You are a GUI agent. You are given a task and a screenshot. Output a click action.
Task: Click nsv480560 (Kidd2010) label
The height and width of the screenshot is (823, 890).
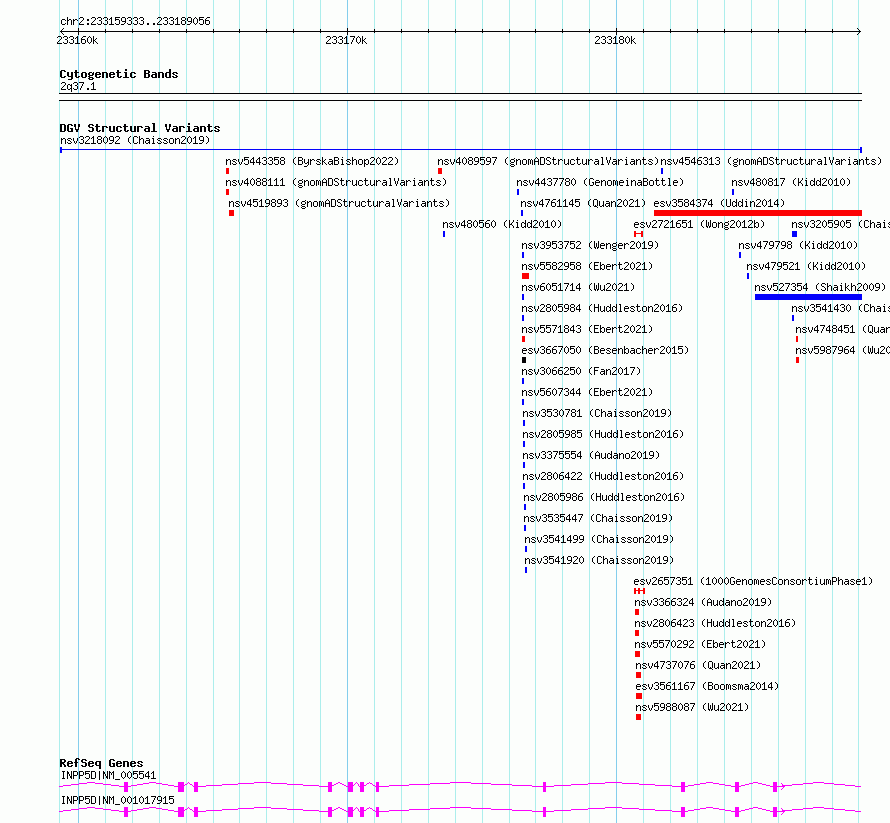click(502, 224)
